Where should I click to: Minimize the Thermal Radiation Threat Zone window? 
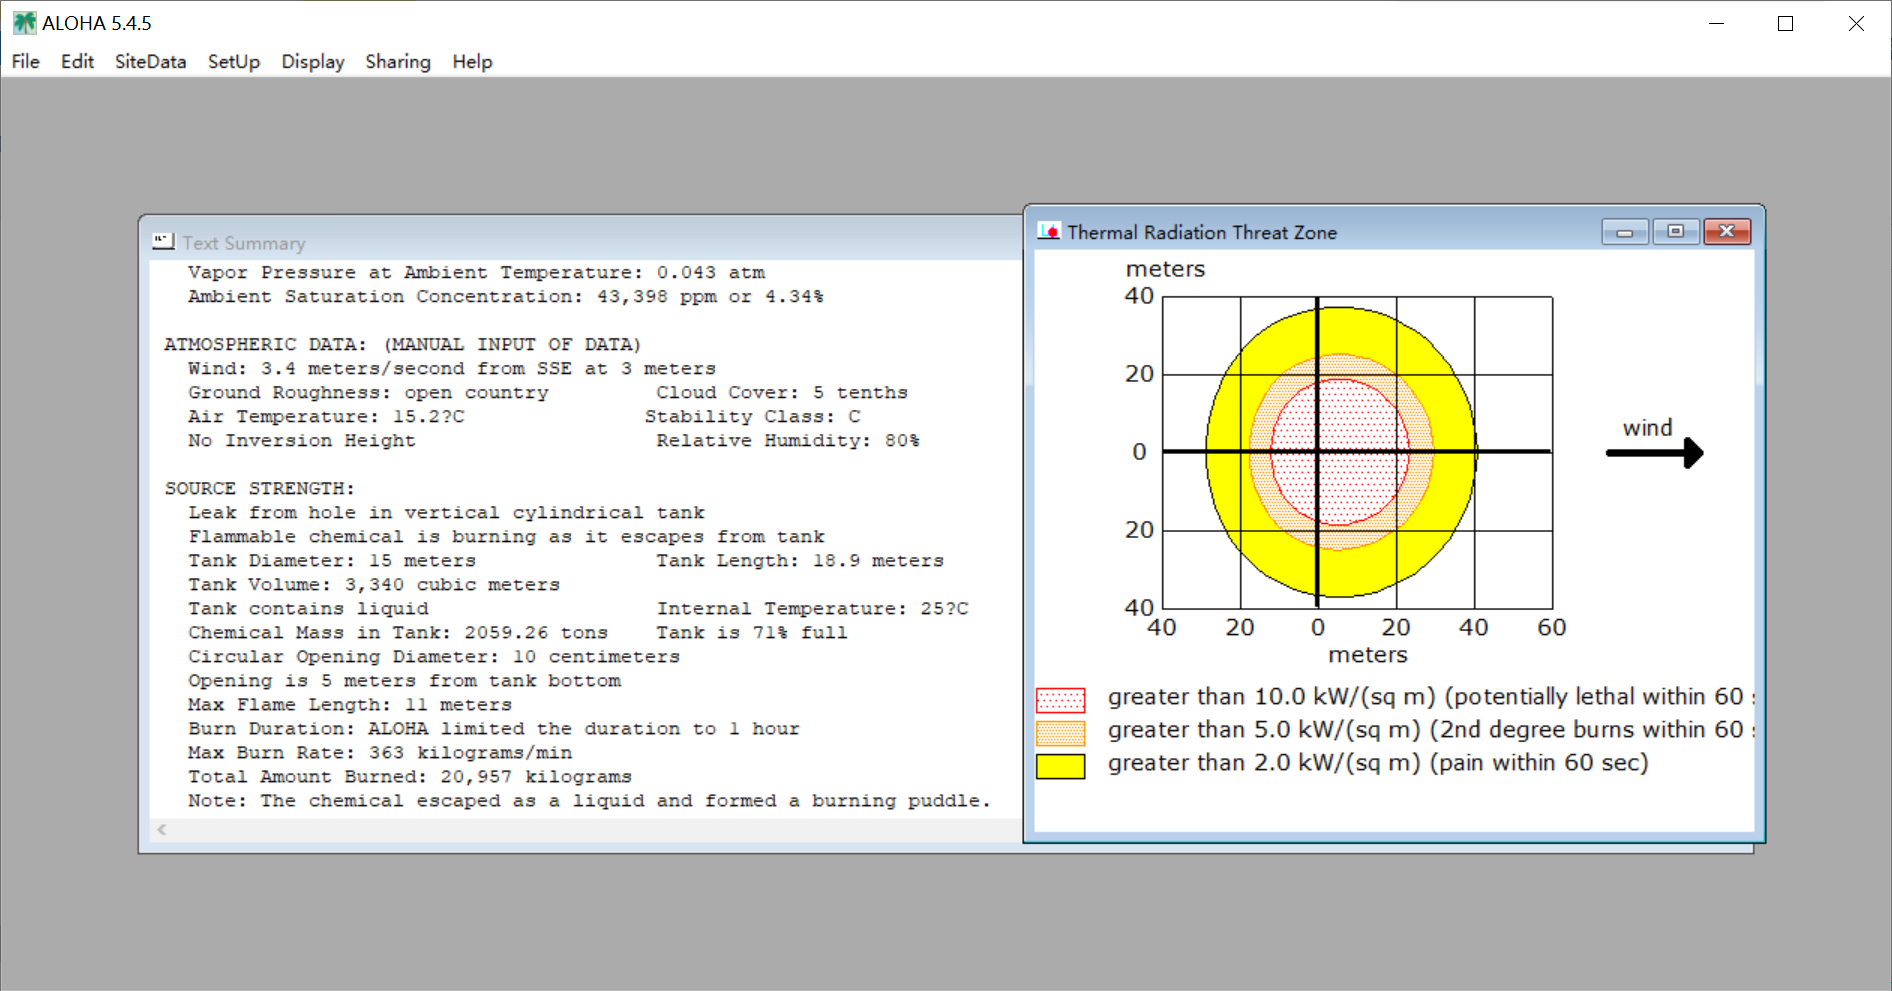tap(1625, 232)
